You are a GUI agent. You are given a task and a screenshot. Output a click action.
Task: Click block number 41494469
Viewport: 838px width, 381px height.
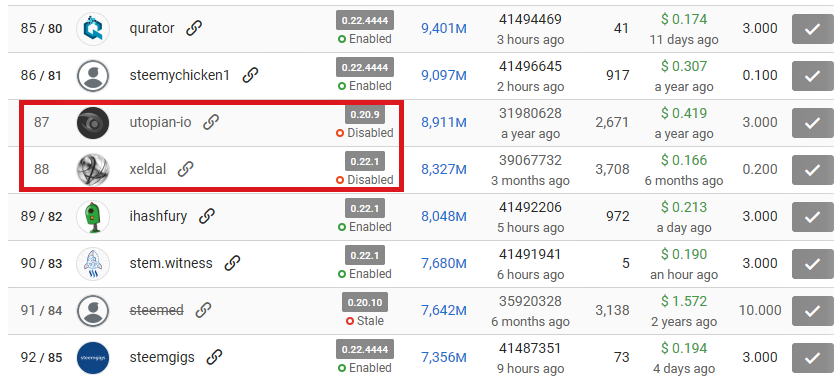pos(530,20)
